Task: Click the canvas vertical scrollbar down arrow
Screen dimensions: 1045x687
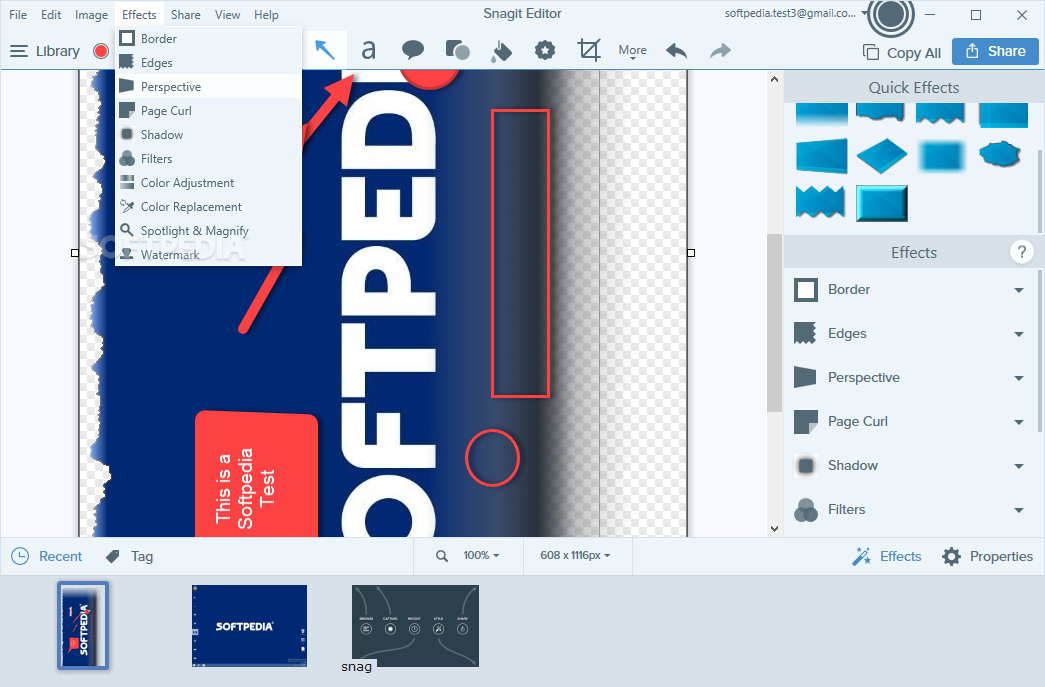Action: (774, 529)
